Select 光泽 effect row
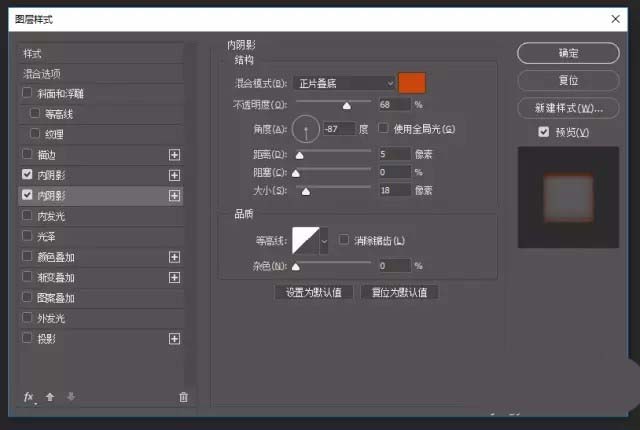Image resolution: width=640 pixels, height=430 pixels. pos(101,237)
